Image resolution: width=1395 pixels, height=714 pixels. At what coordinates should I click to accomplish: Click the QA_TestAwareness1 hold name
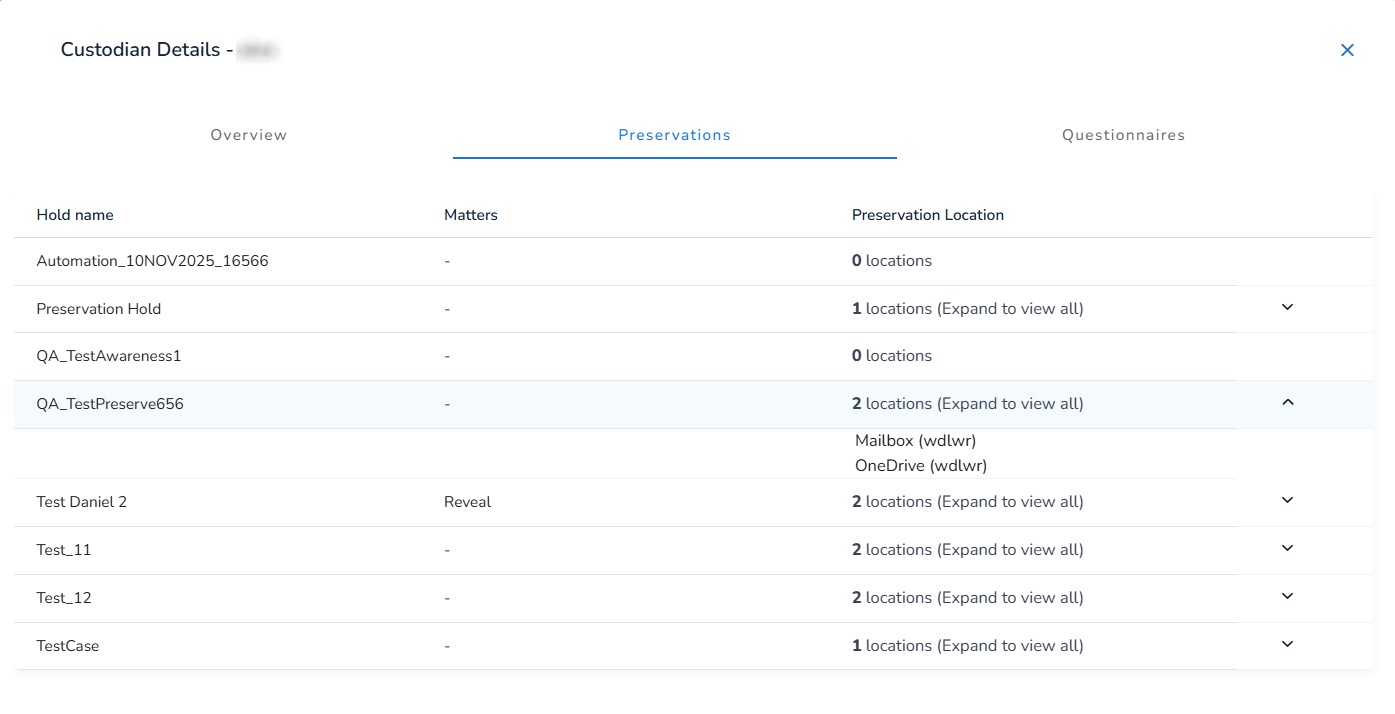click(x=108, y=356)
